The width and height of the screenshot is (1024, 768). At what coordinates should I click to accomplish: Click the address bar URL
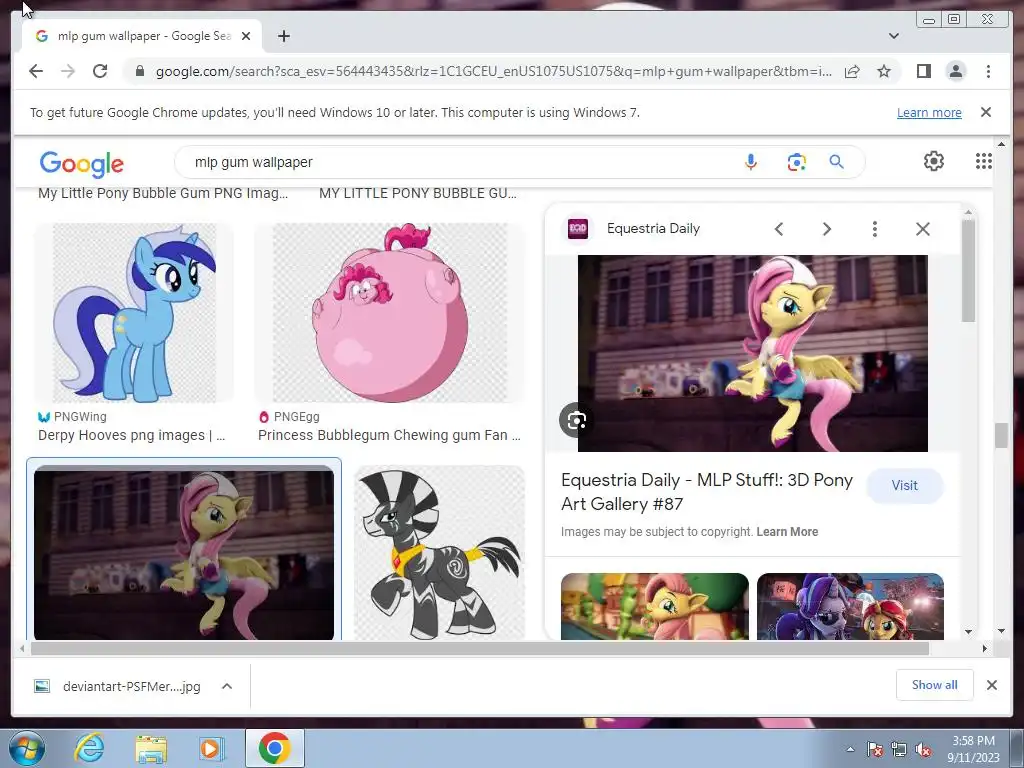(494, 71)
